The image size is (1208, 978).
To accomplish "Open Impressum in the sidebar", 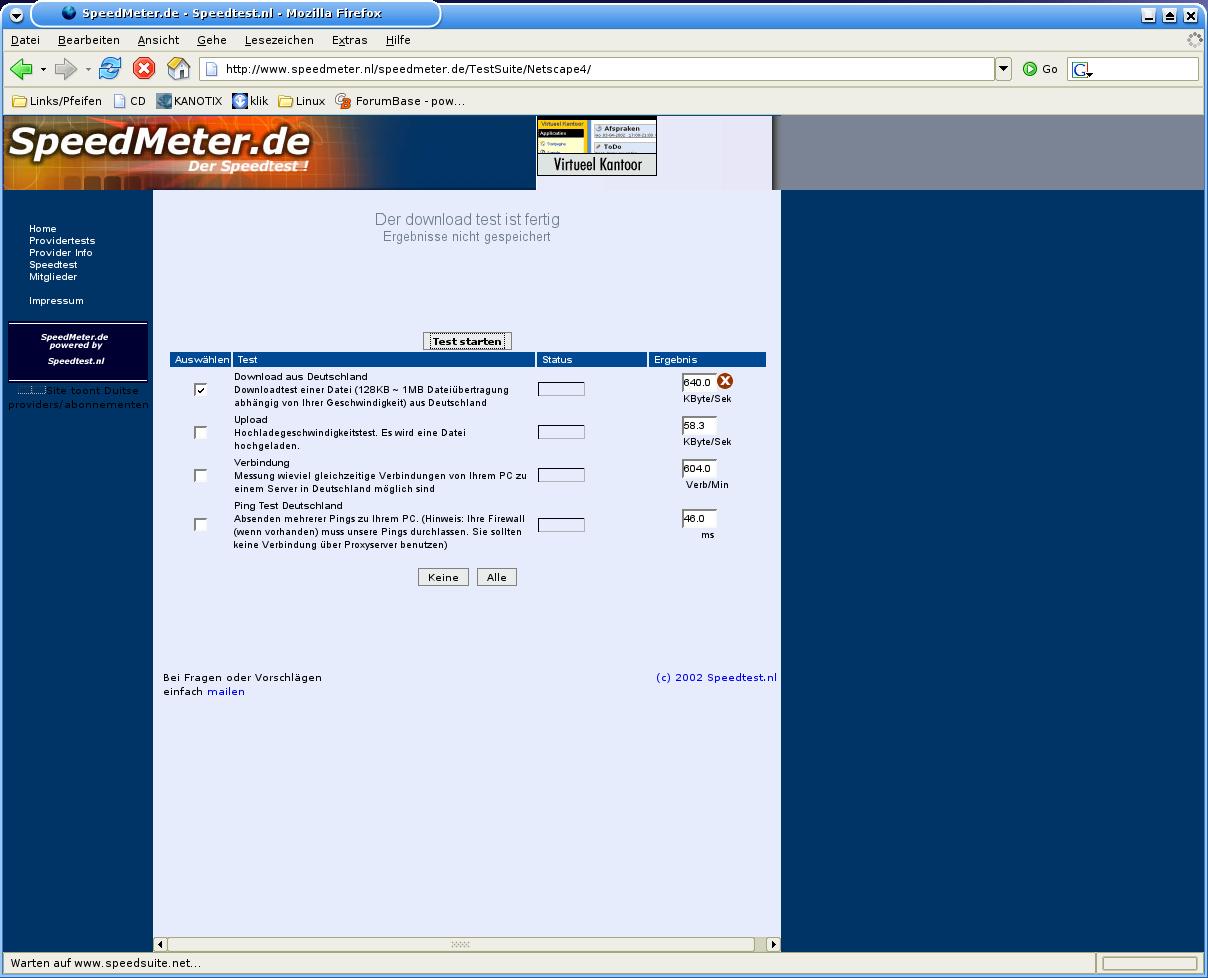I will [x=56, y=301].
